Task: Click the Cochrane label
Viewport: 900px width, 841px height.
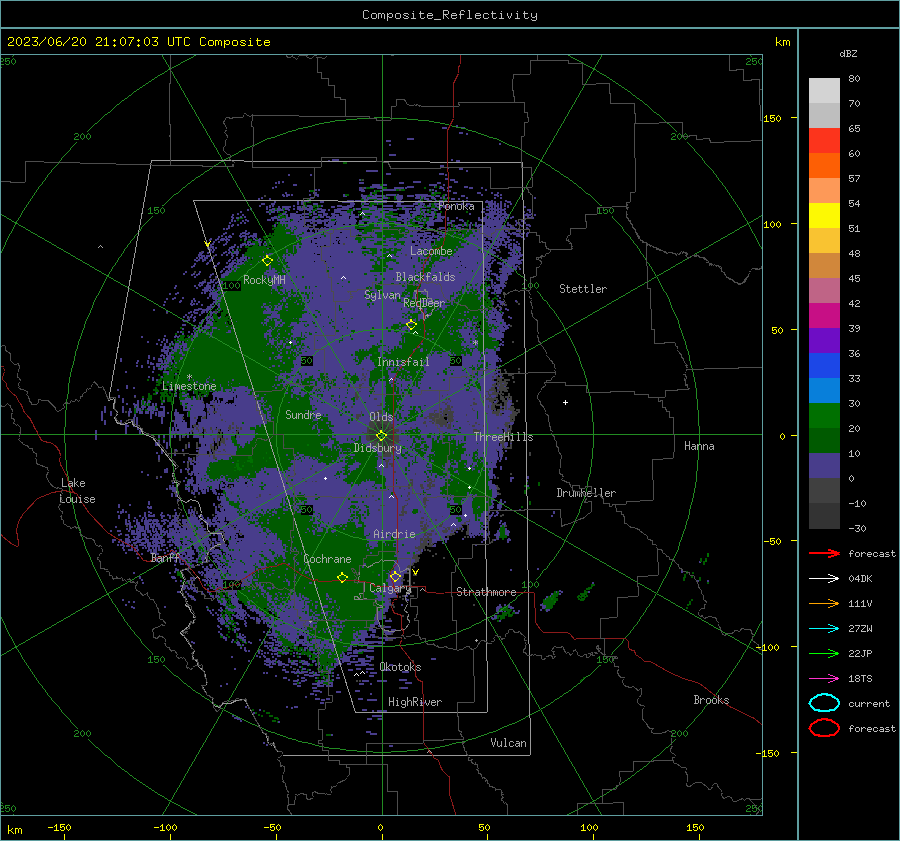Action: point(327,559)
